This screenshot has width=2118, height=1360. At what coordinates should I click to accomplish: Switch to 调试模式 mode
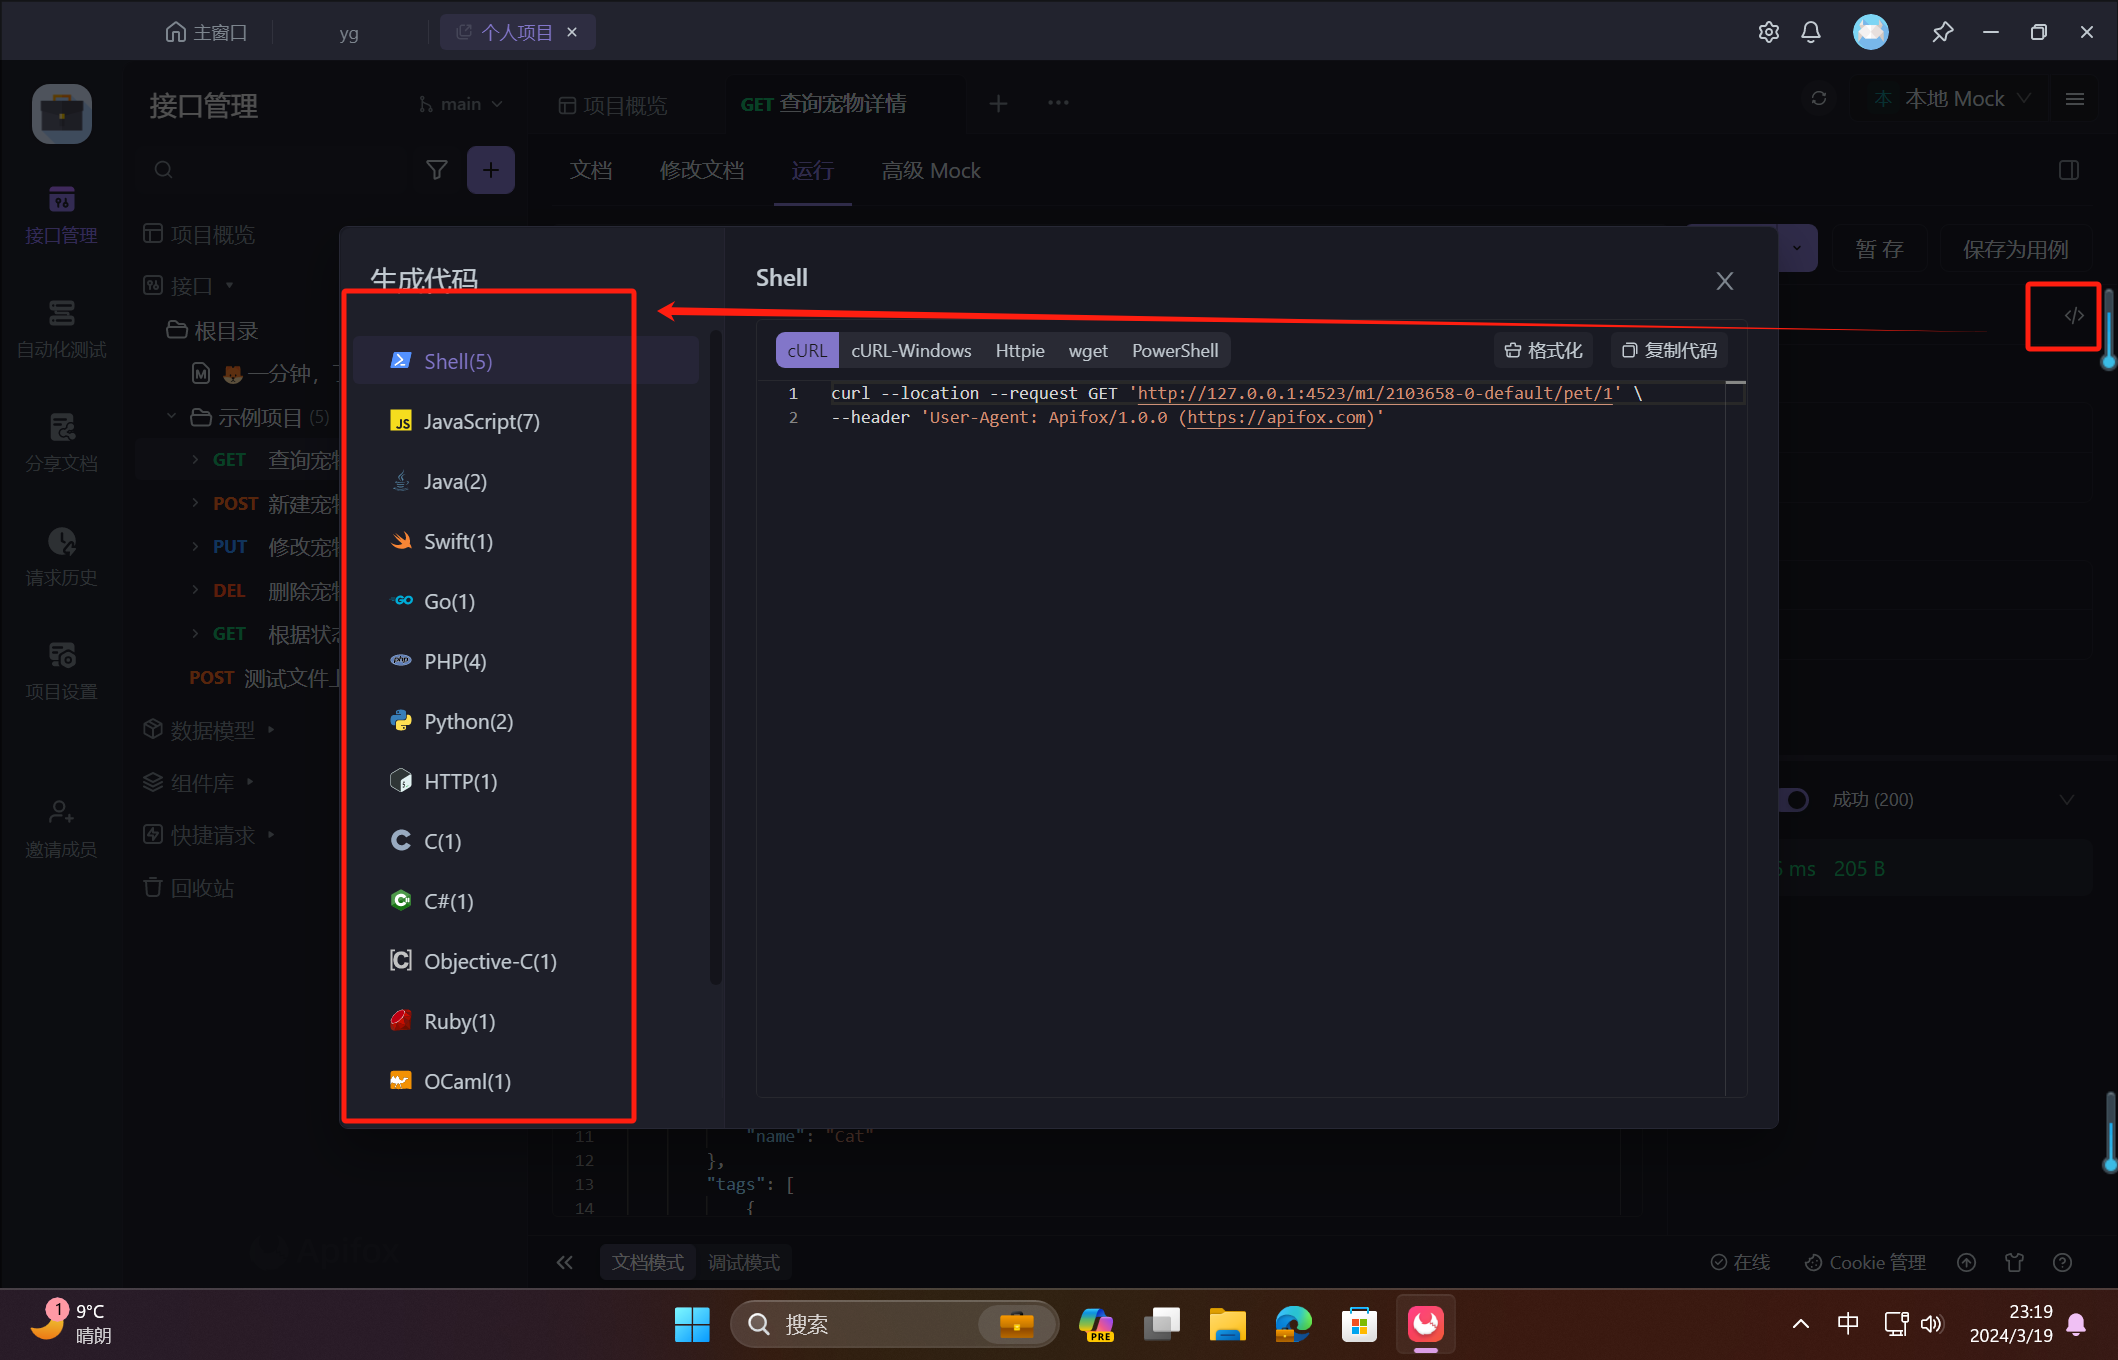coord(743,1262)
